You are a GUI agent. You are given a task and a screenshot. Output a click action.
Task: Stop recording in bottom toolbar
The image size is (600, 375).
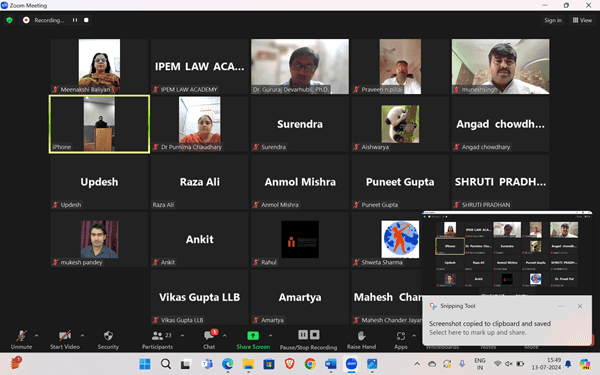coord(315,335)
